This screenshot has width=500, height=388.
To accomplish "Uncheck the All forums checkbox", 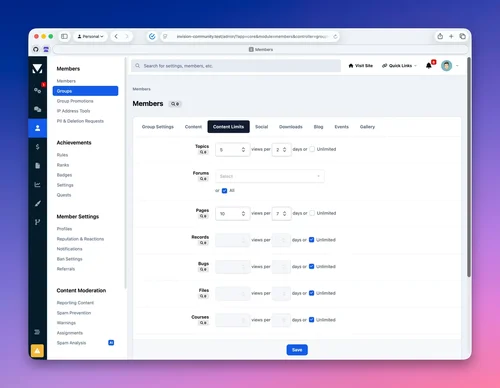I will point(224,191).
